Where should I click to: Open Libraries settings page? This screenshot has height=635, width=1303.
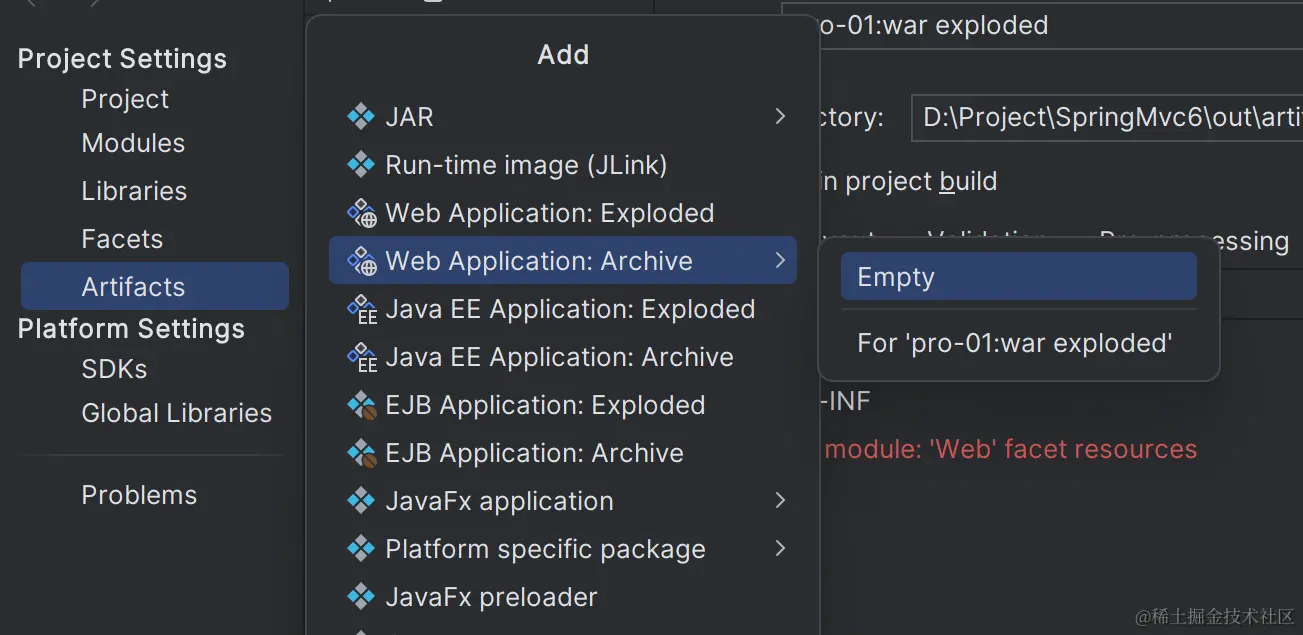point(134,191)
